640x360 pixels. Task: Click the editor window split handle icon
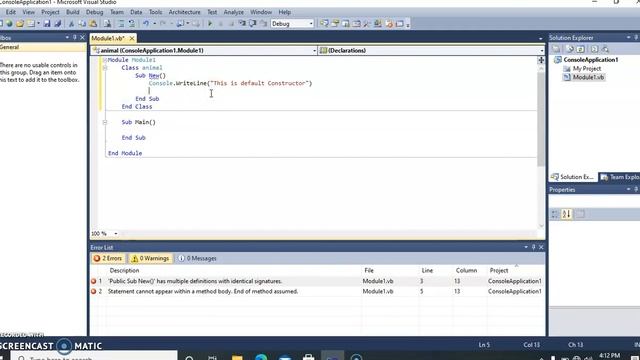[x=541, y=60]
